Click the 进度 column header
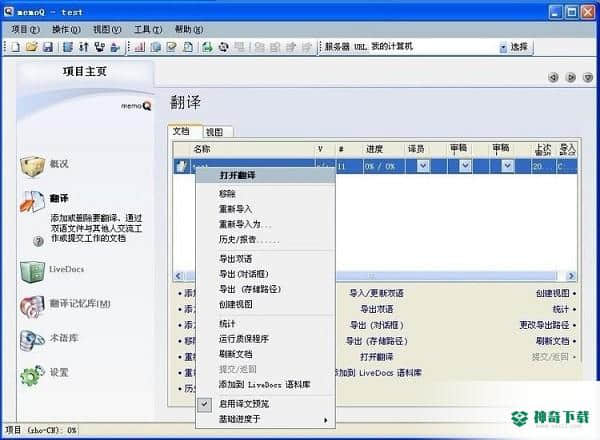The image size is (600, 440). (x=383, y=149)
